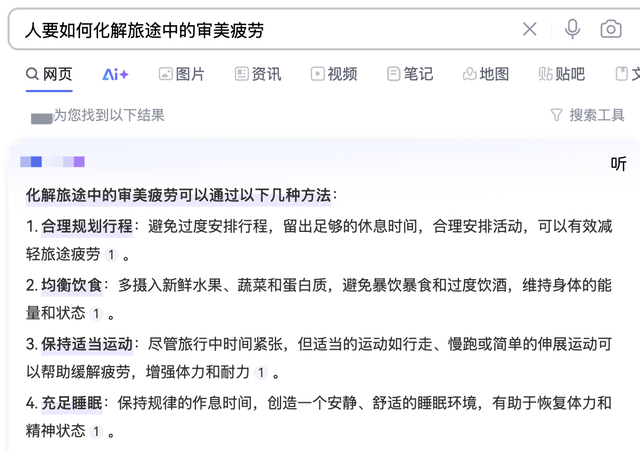Click the AI answer logo above the summary
This screenshot has height=451, width=640.
[53, 162]
